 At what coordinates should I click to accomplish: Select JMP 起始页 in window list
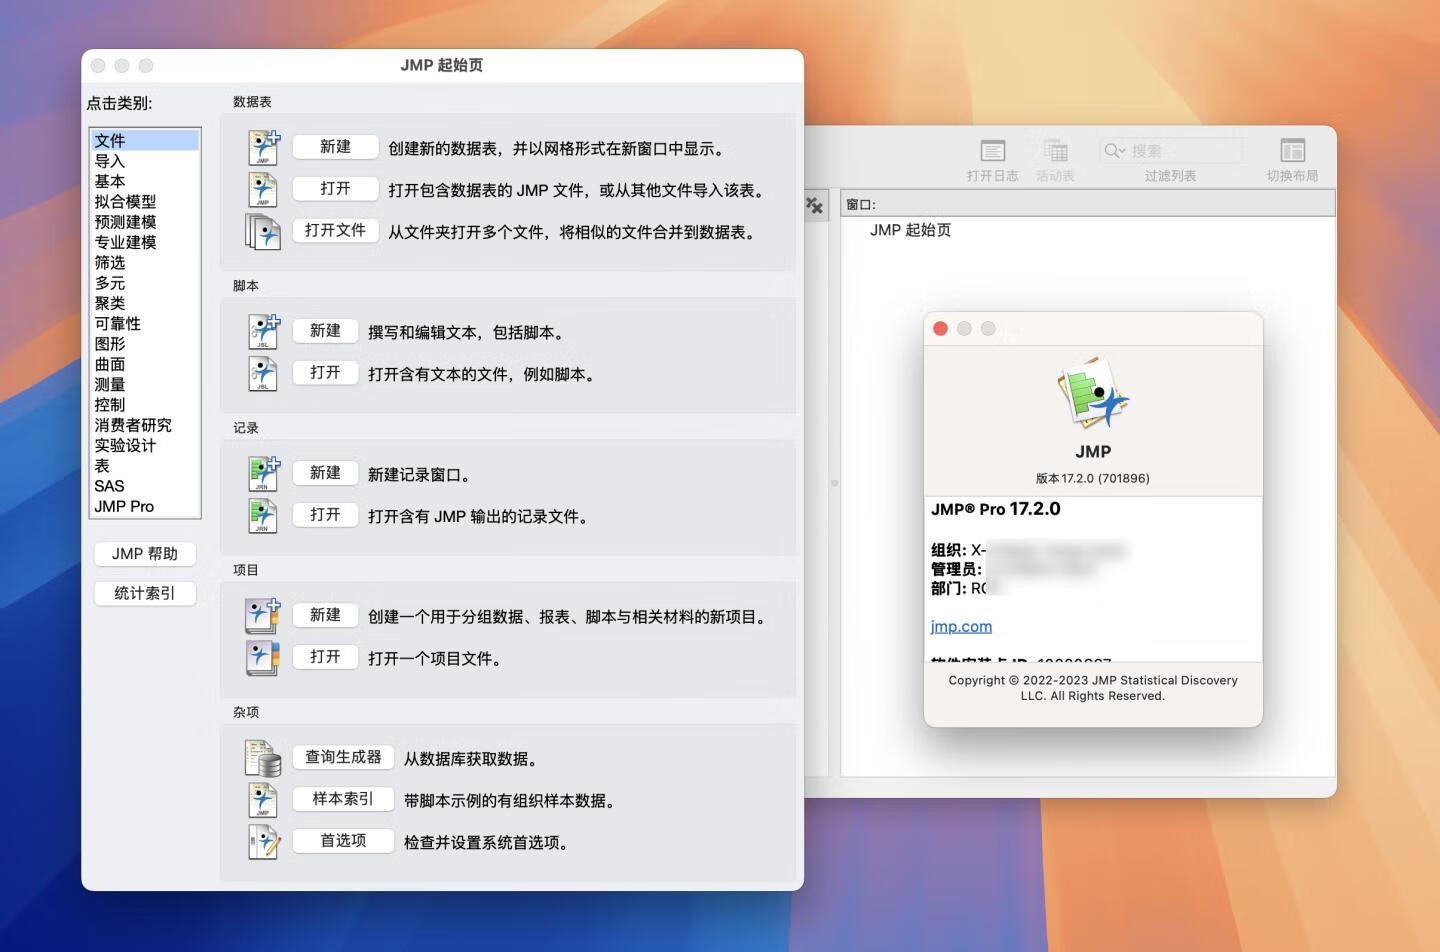(910, 230)
